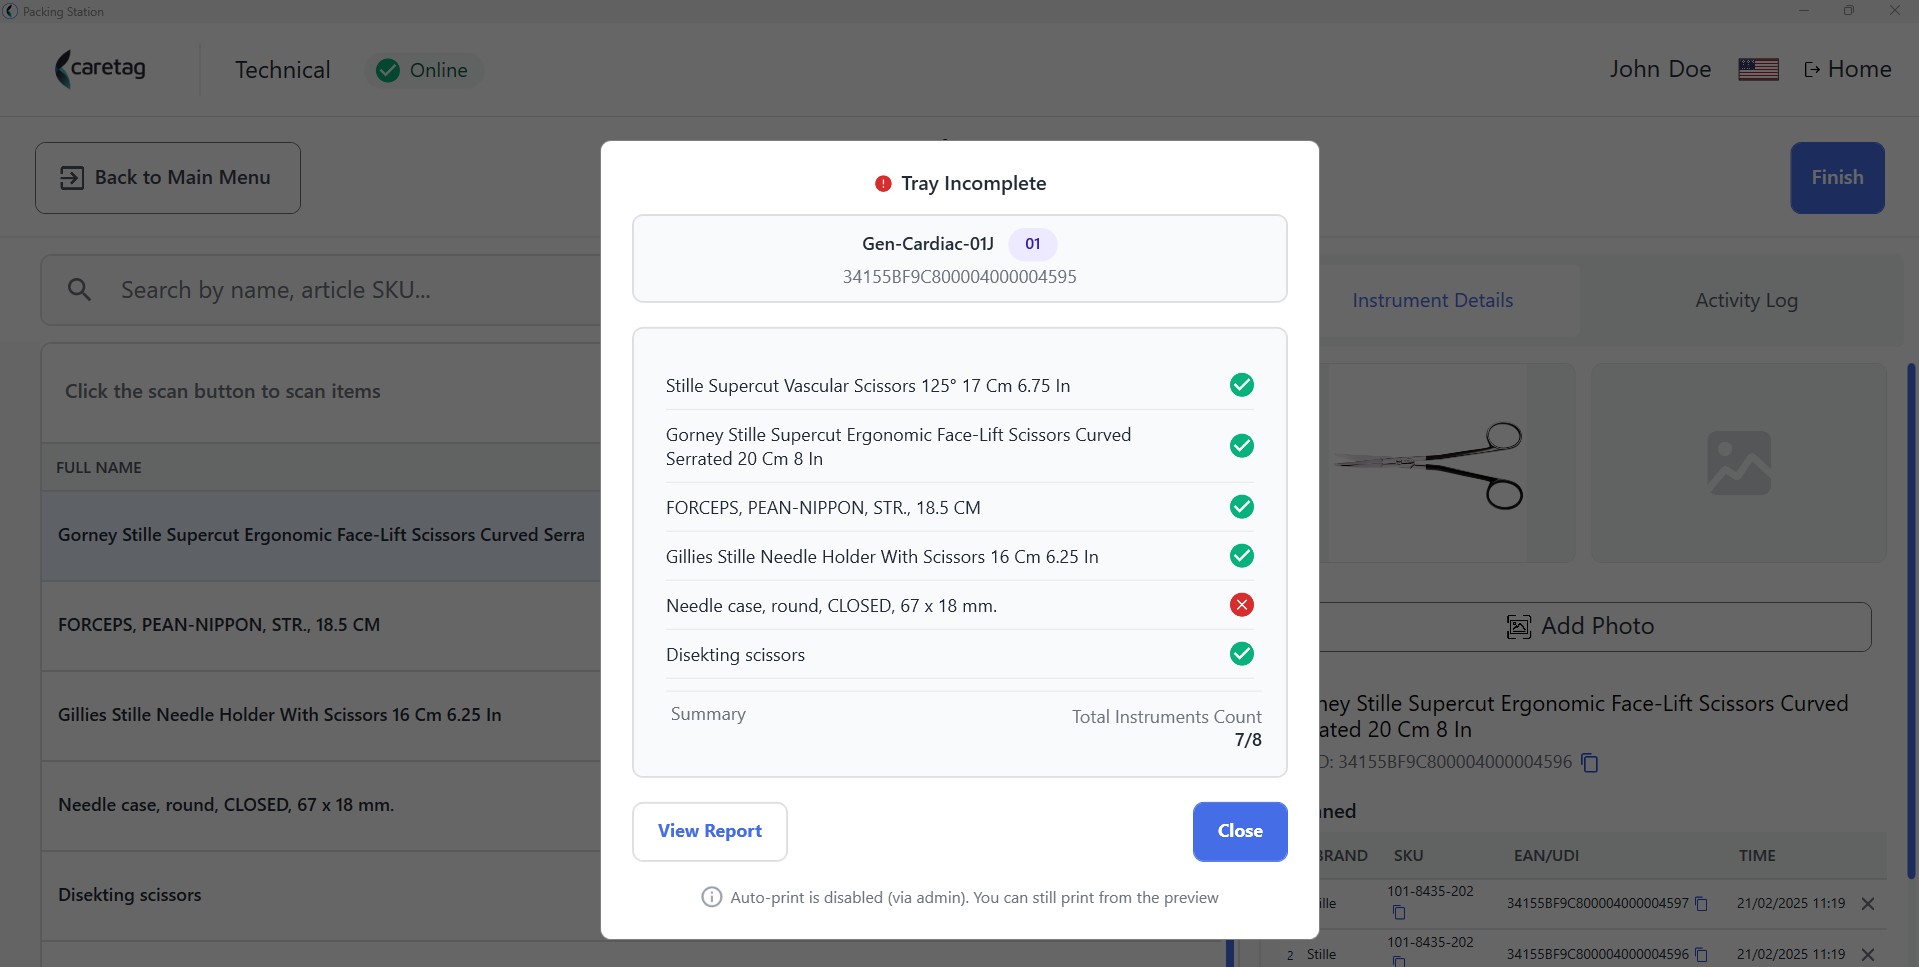This screenshot has width=1919, height=967.
Task: Click green check for Gorney Stille Face-Lift Scissors
Action: 1242,446
